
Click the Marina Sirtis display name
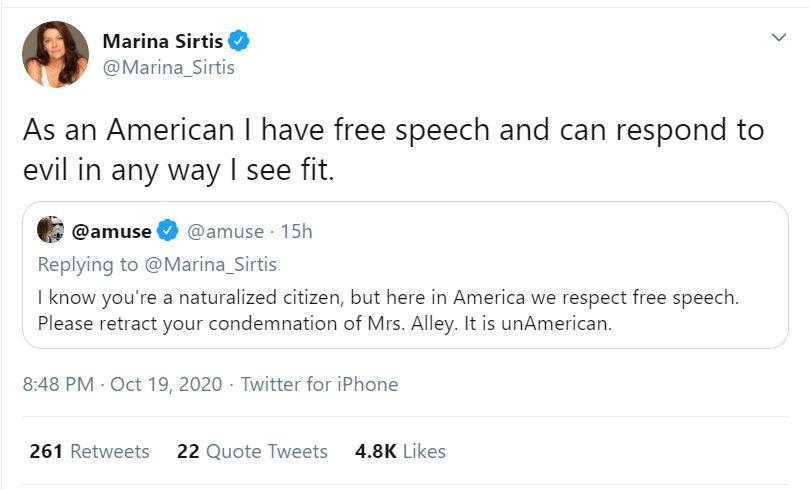click(163, 41)
